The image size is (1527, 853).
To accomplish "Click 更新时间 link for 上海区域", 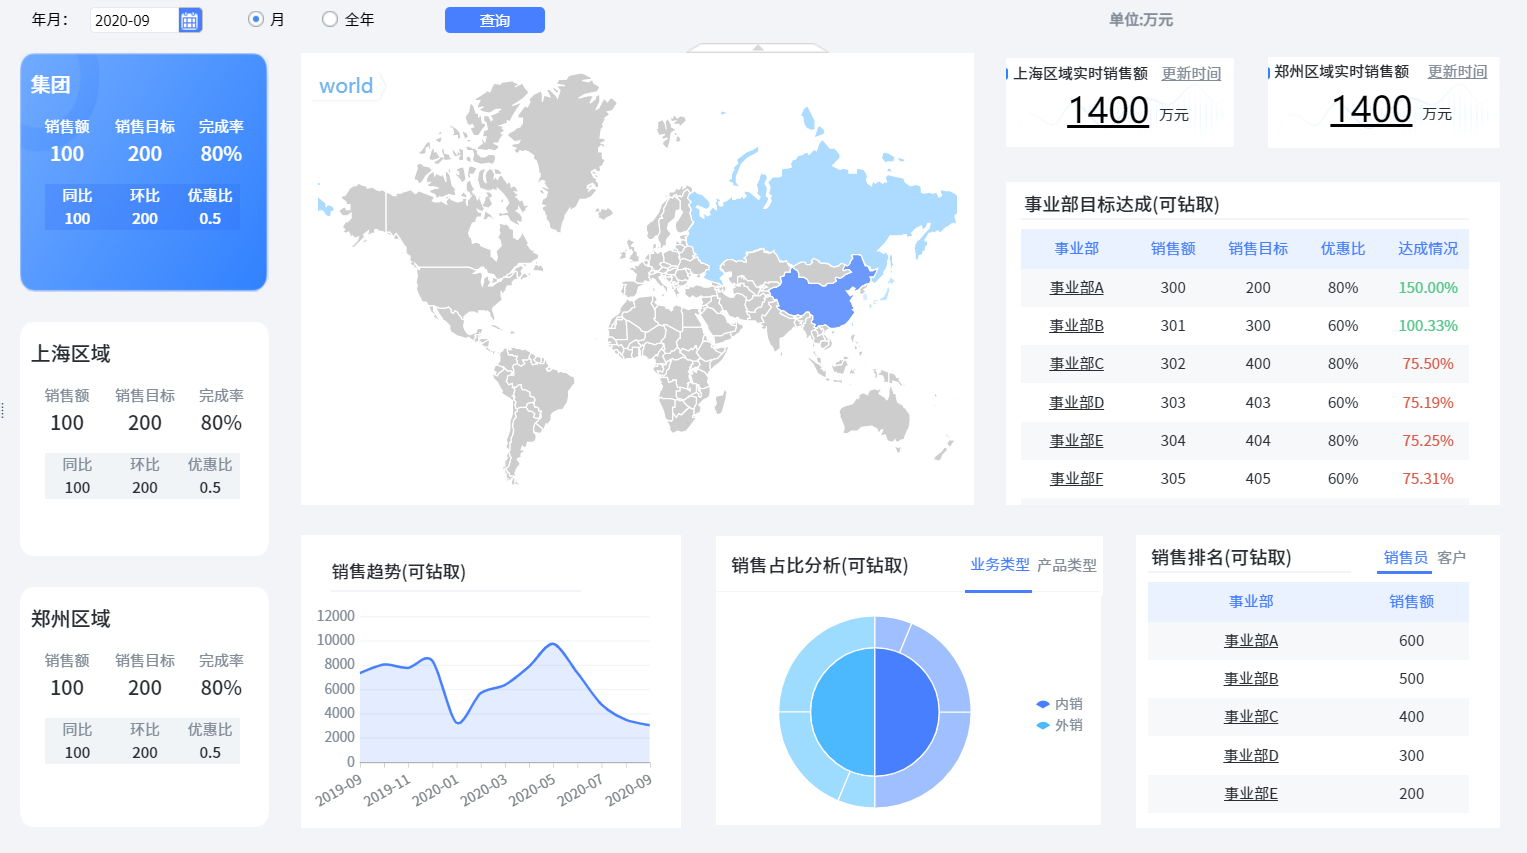I will pyautogui.click(x=1191, y=74).
